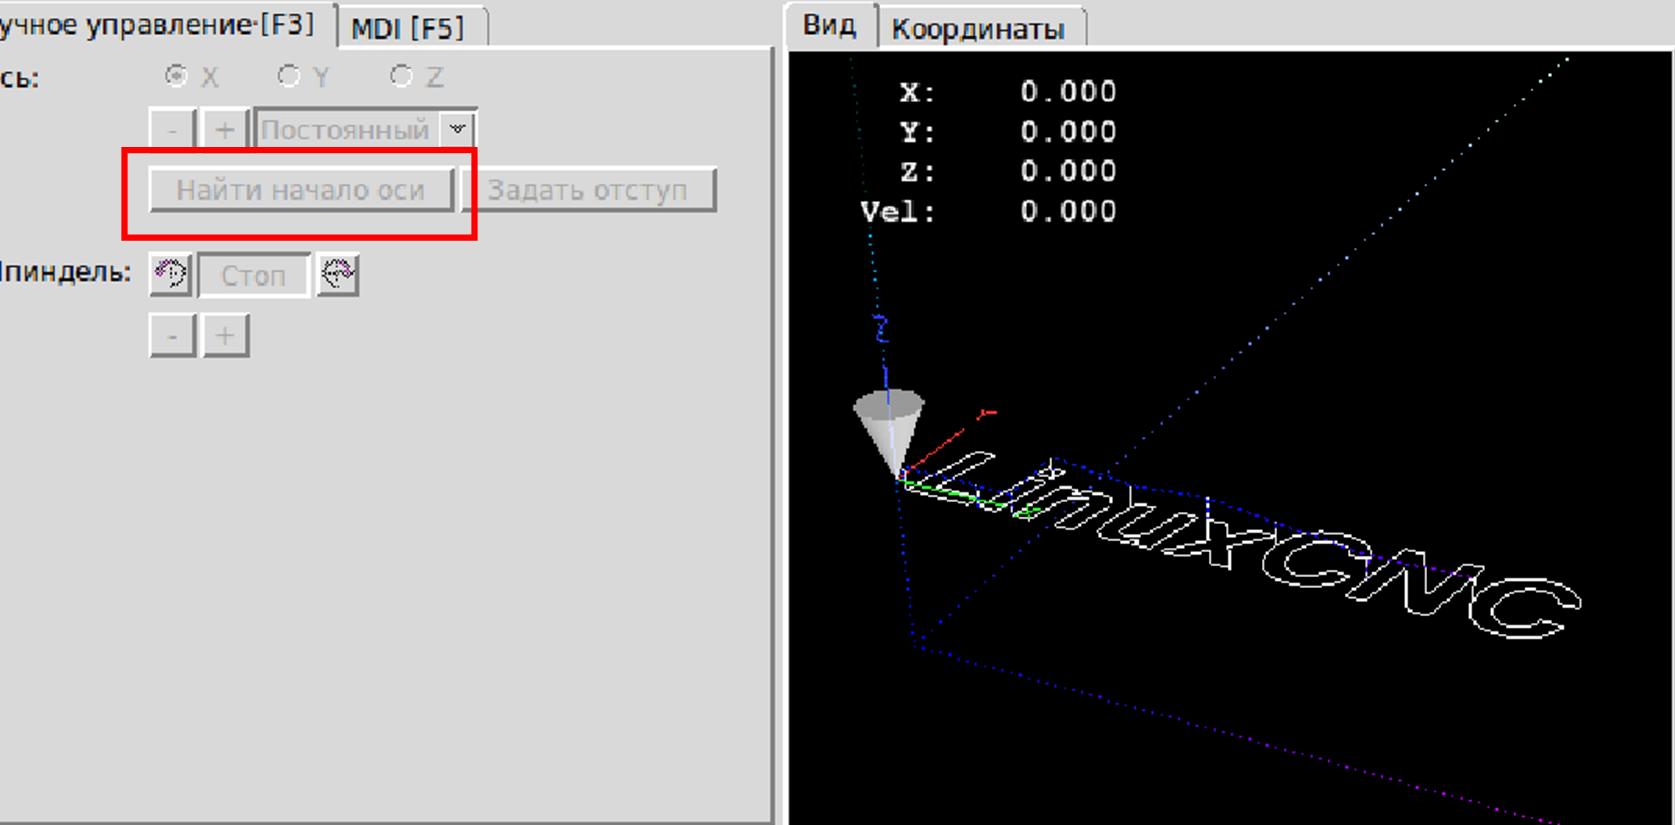This screenshot has width=1675, height=825.
Task: Select the Y axis radio button
Action: pyautogui.click(x=288, y=76)
